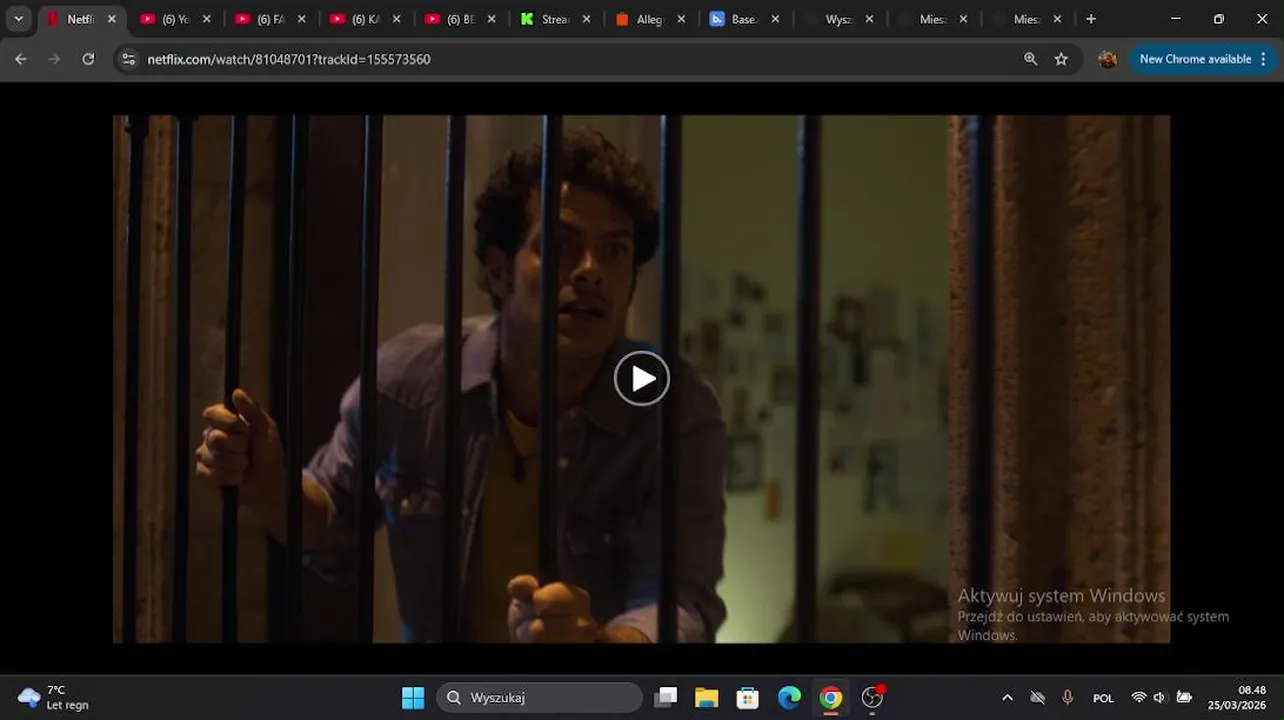Open Microsoft Store from the taskbar

tap(748, 698)
